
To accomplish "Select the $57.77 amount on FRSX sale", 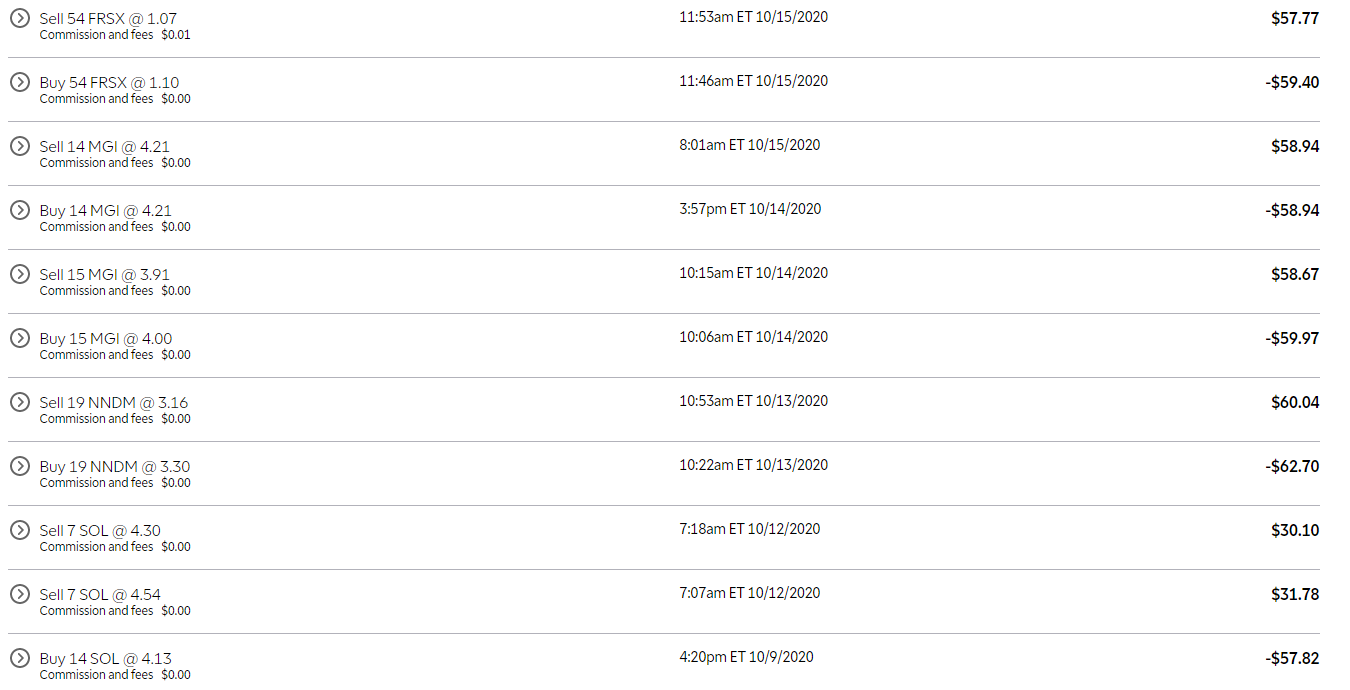I will click(1295, 18).
